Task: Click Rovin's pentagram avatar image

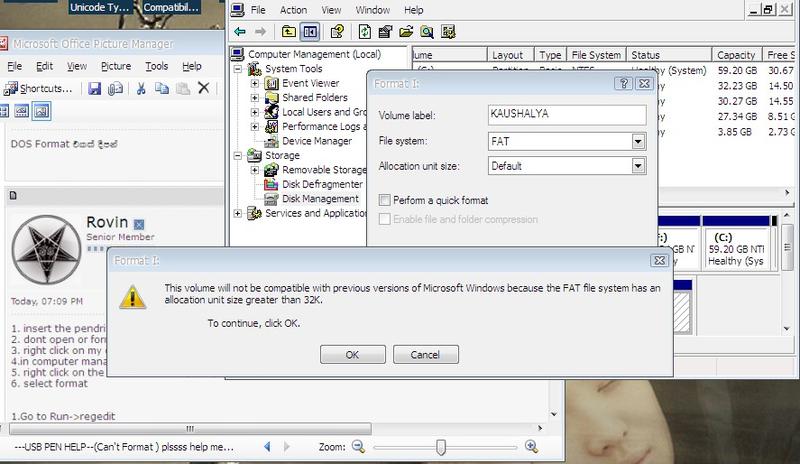Action: tap(46, 249)
